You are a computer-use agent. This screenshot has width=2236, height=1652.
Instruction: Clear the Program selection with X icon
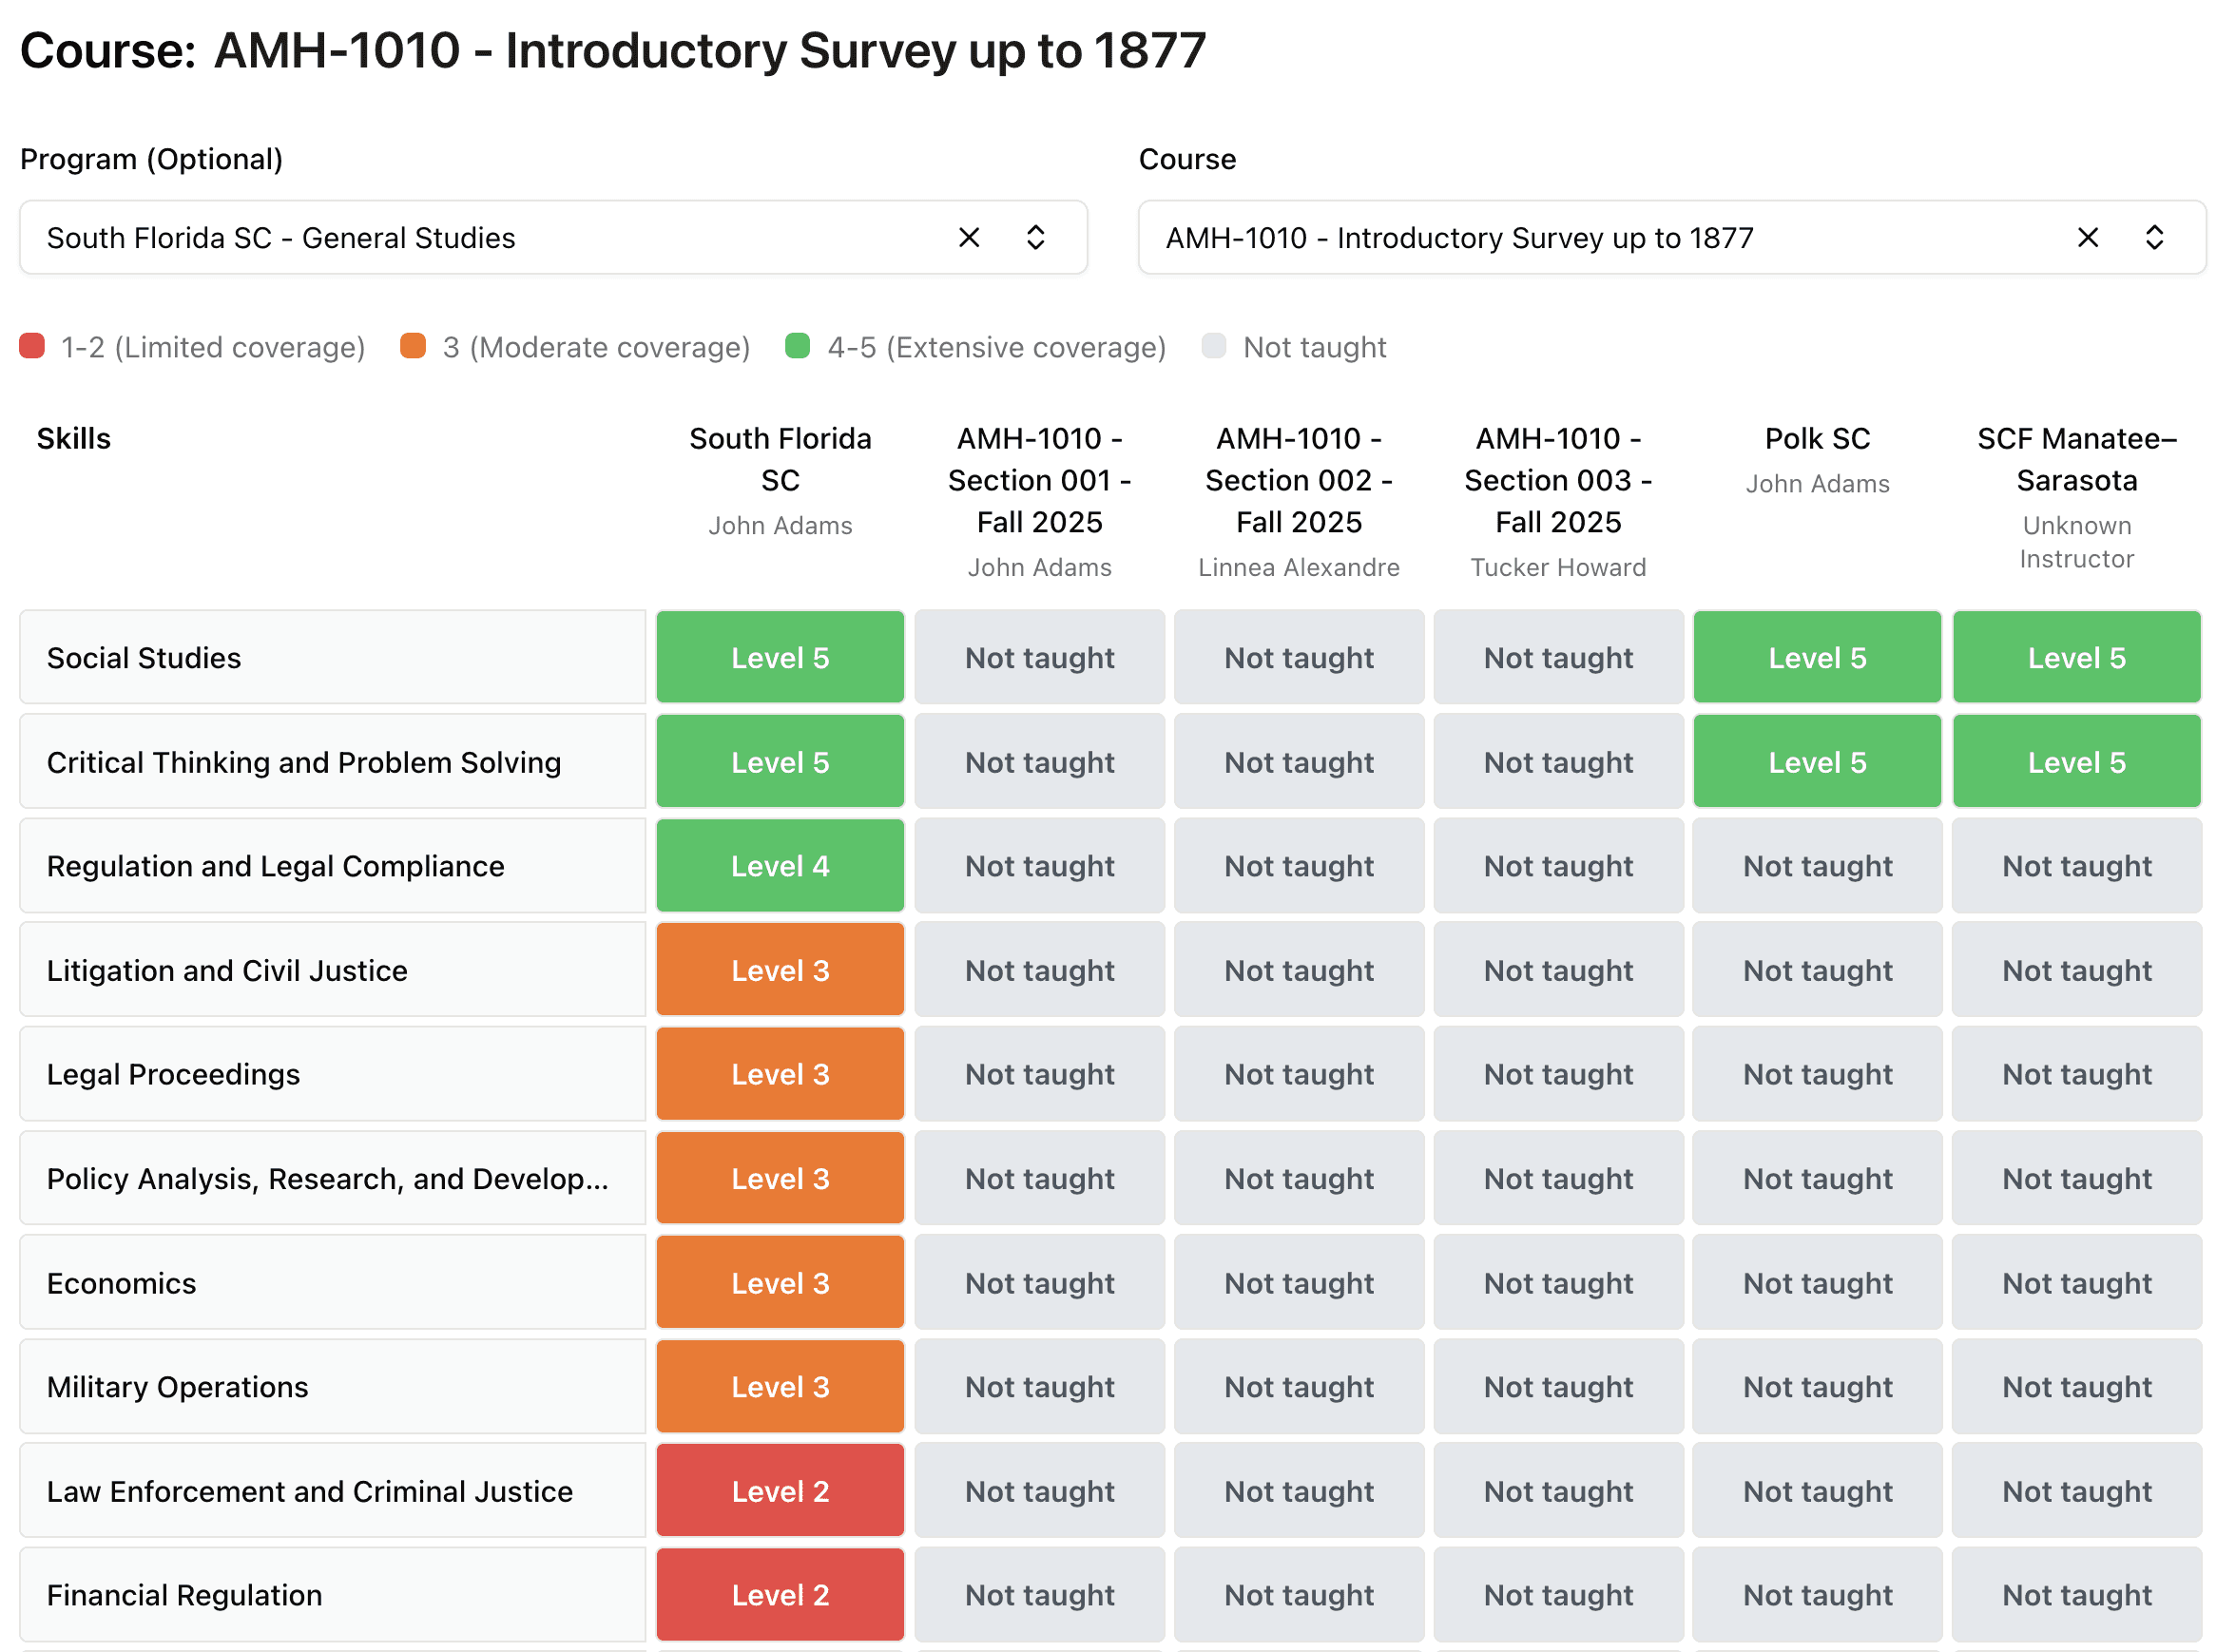click(x=968, y=238)
